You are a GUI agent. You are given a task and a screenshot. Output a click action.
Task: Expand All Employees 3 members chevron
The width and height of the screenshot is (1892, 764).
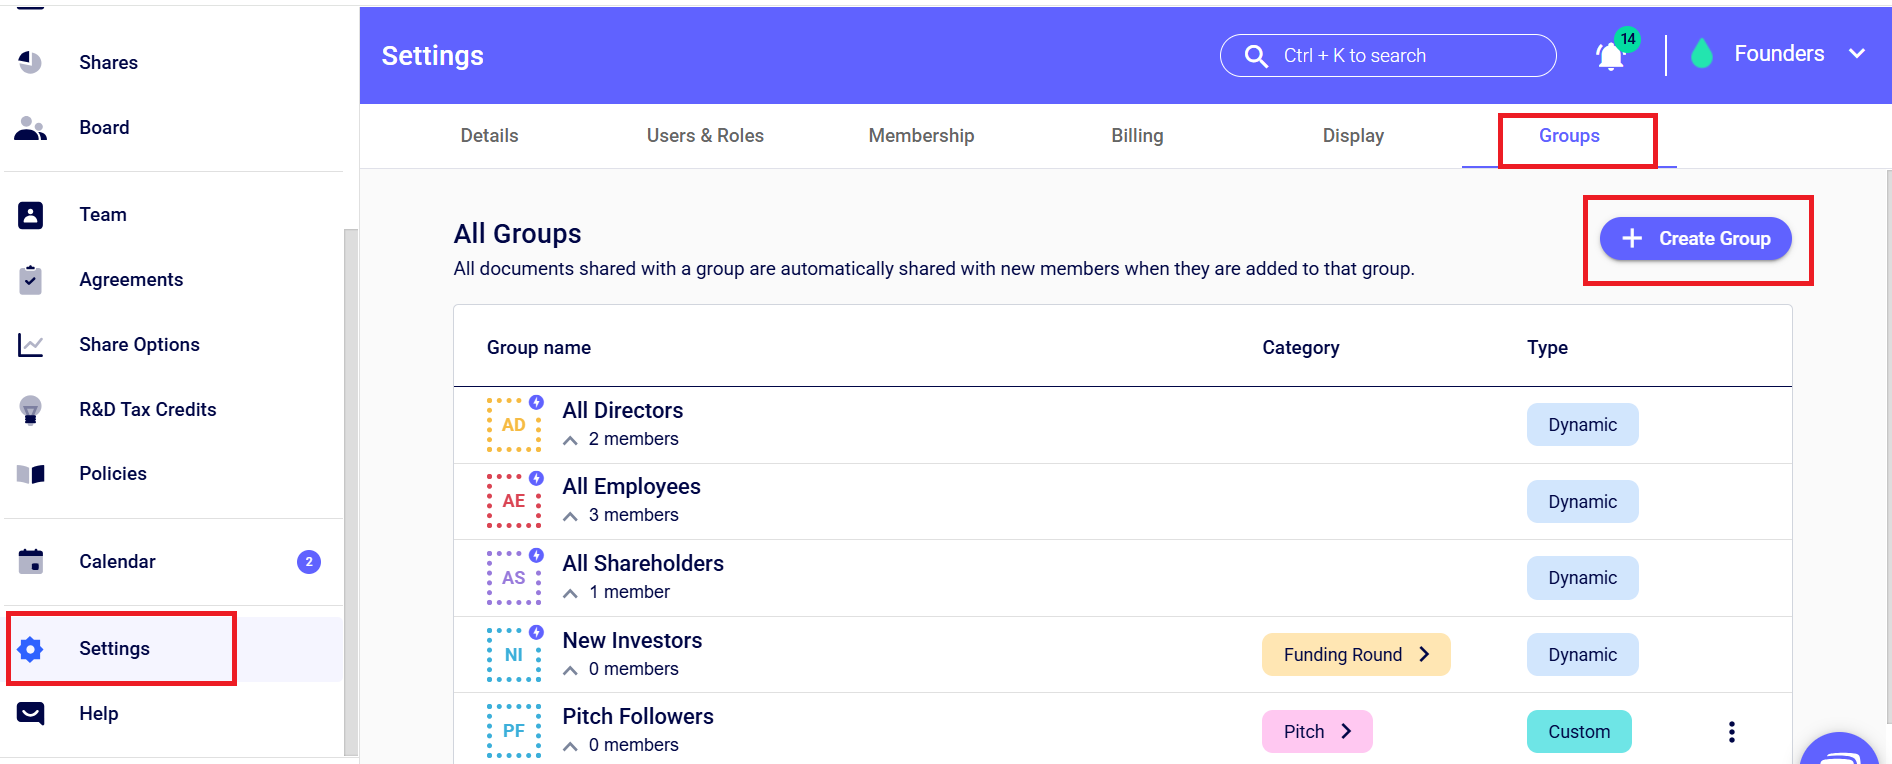(x=570, y=516)
